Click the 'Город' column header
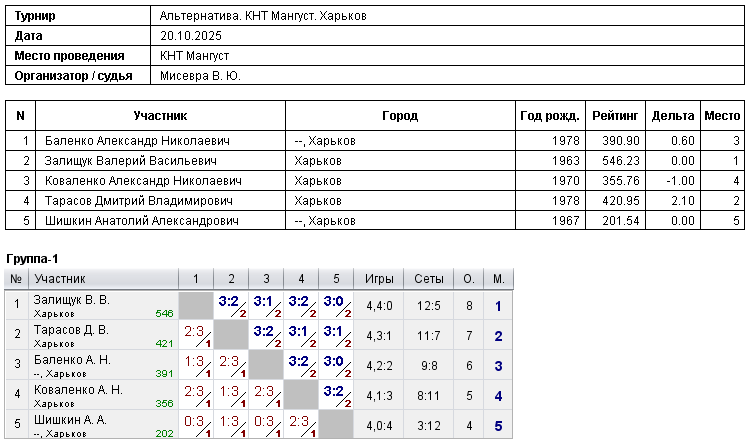Viewport: 750px width, 444px height. pyautogui.click(x=400, y=116)
